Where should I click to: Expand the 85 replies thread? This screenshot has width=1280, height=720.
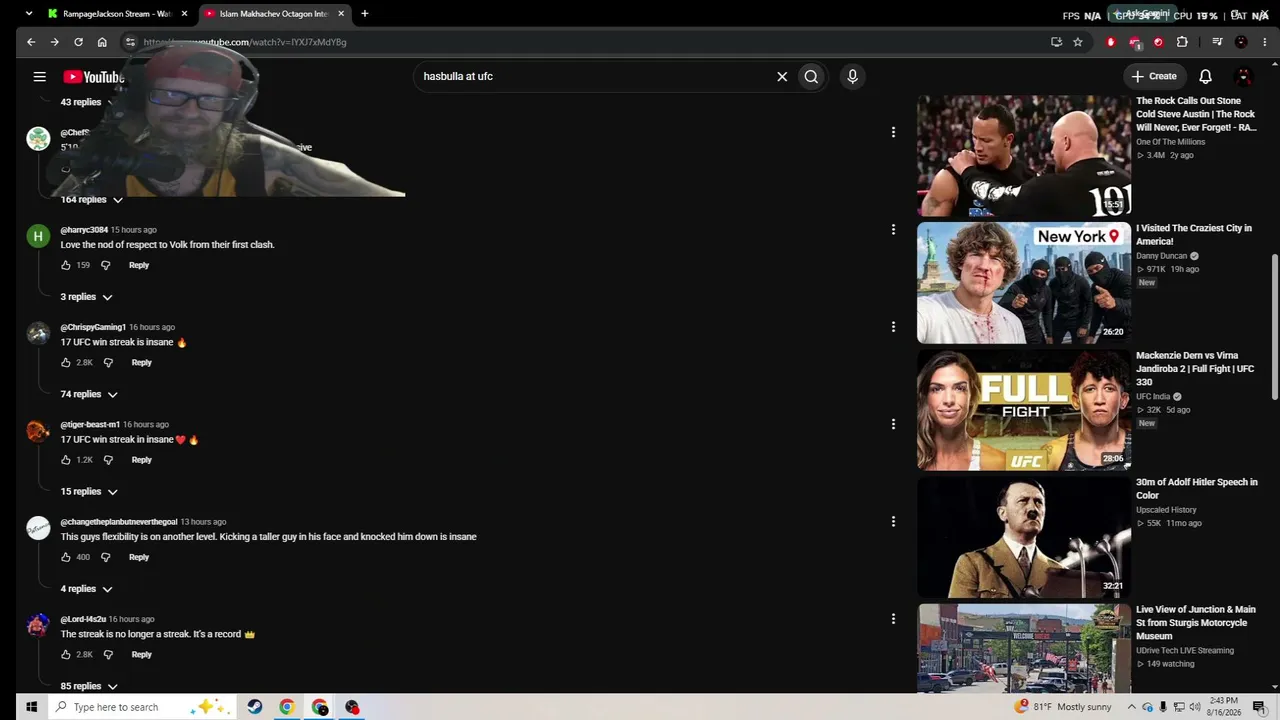click(x=89, y=686)
